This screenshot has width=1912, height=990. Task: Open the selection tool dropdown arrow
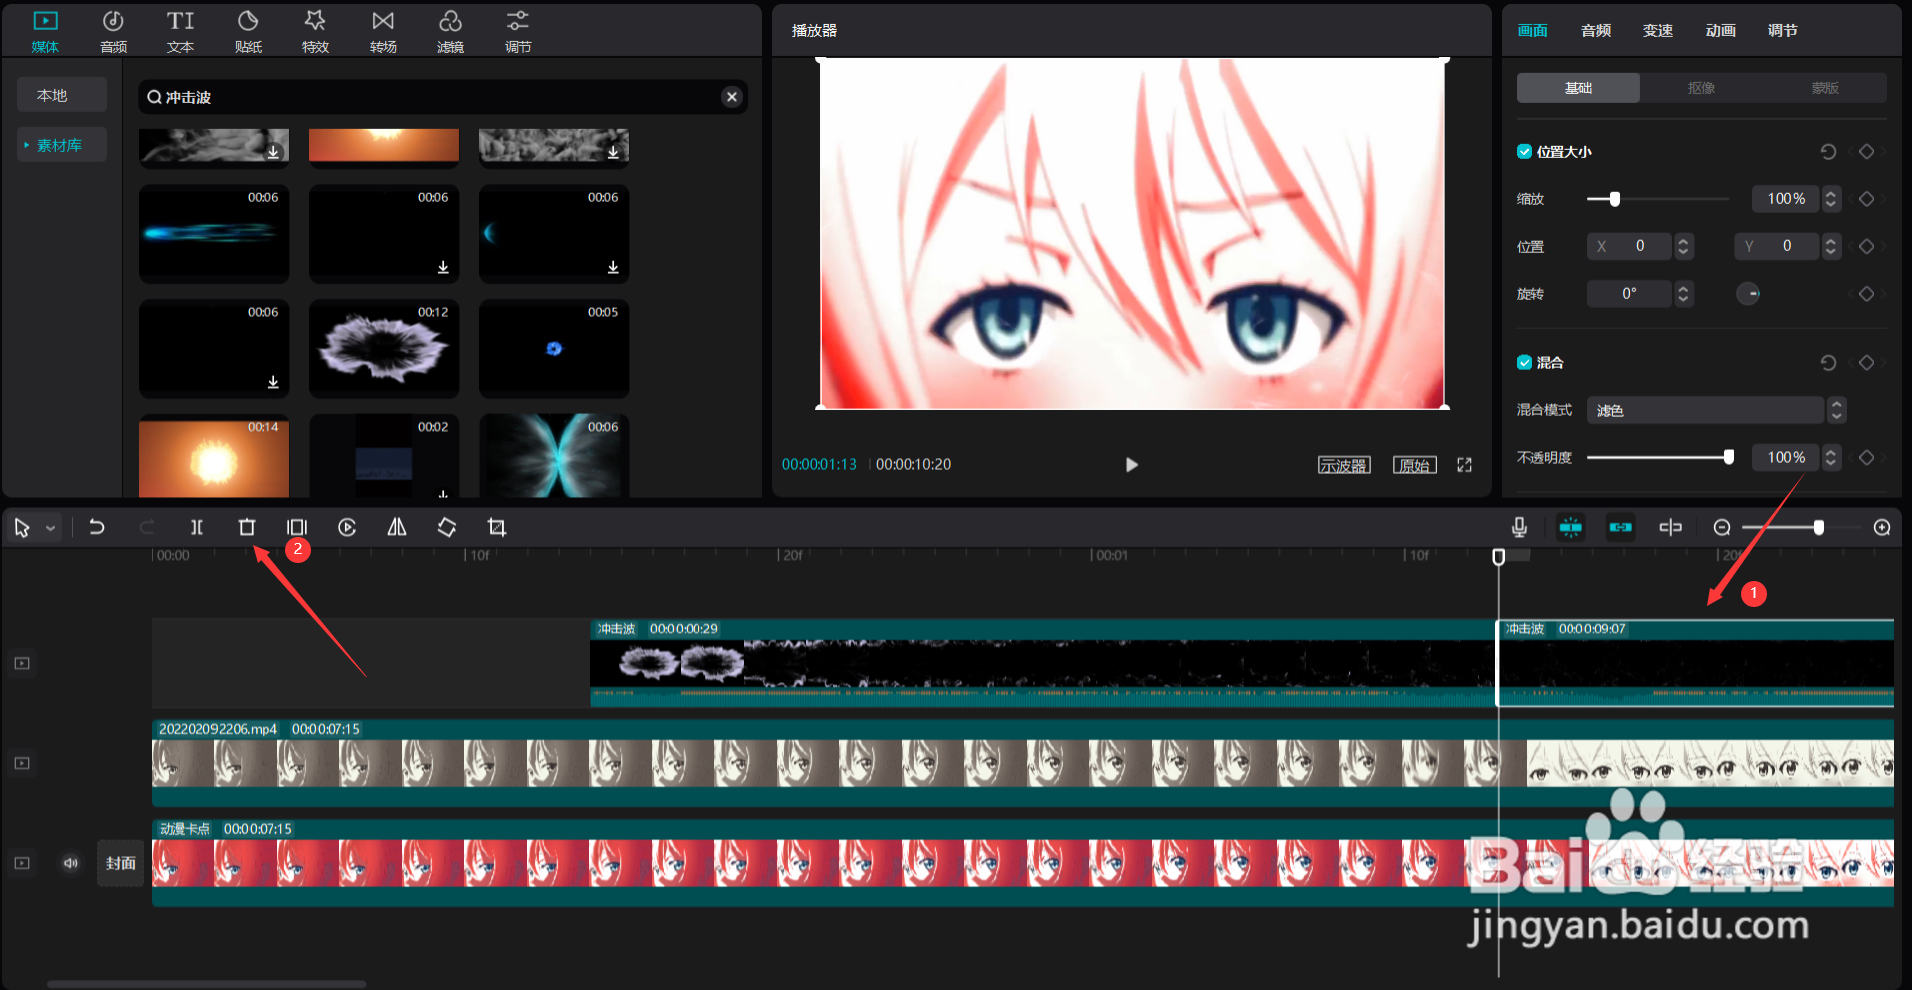coord(50,528)
